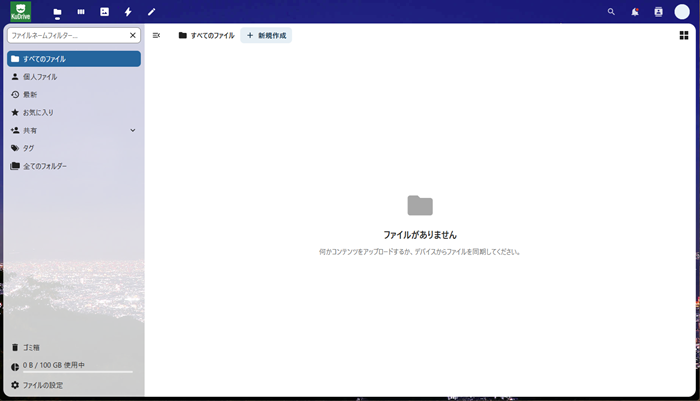
Task: Switch to grid view
Action: pos(683,35)
